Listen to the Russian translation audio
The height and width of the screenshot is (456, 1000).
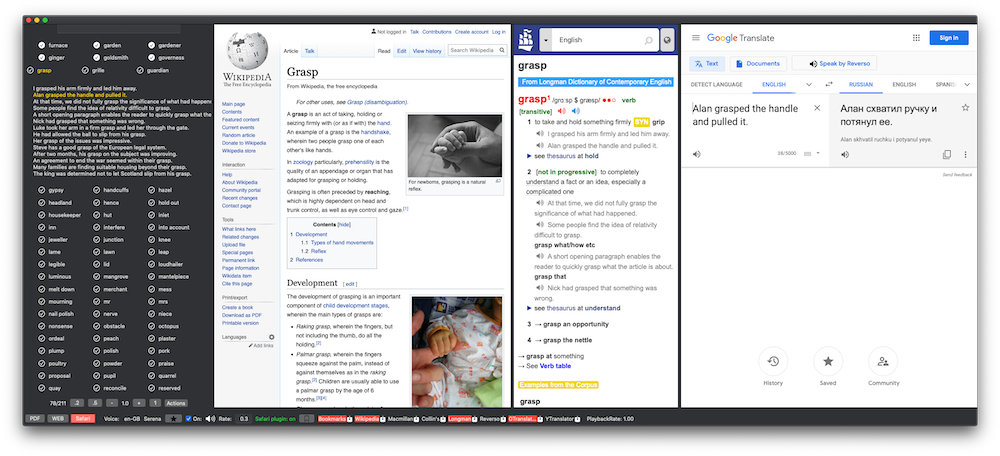tap(845, 155)
